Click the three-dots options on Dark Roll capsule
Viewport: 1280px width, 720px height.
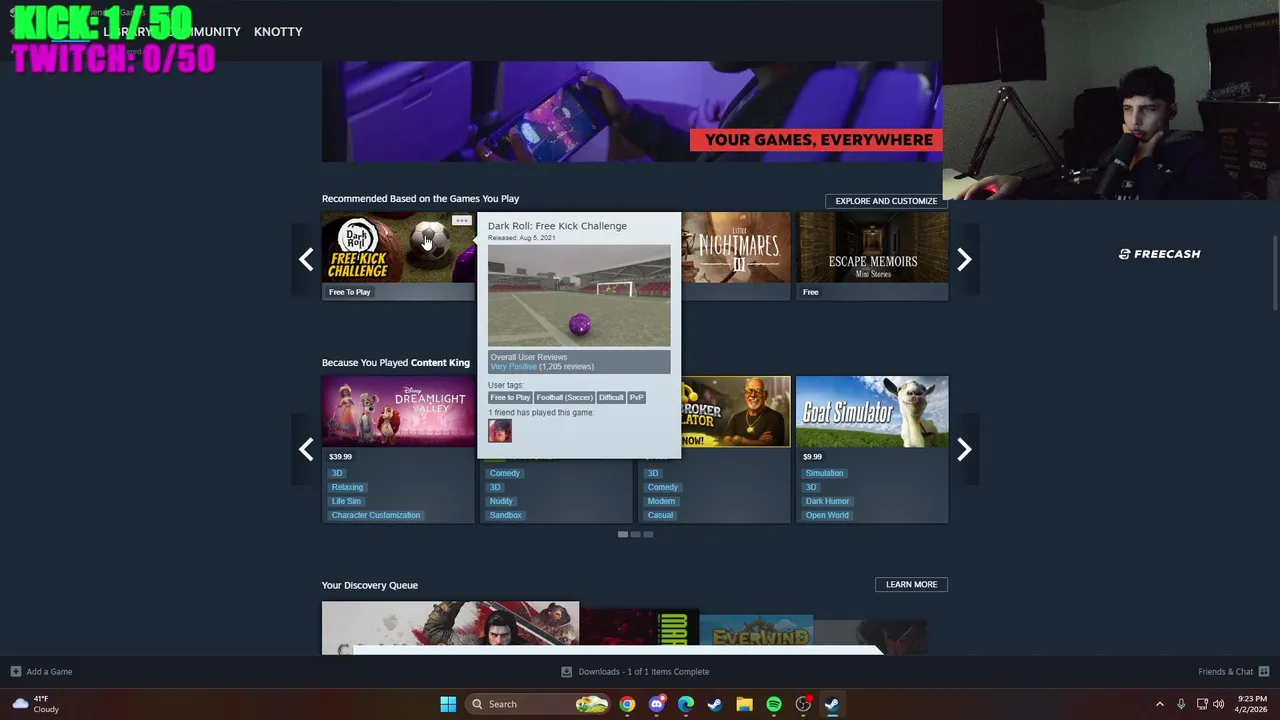pyautogui.click(x=461, y=220)
